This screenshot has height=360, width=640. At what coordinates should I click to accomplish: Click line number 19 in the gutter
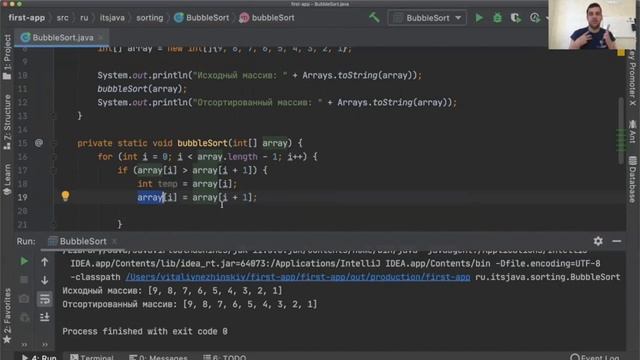pos(22,198)
